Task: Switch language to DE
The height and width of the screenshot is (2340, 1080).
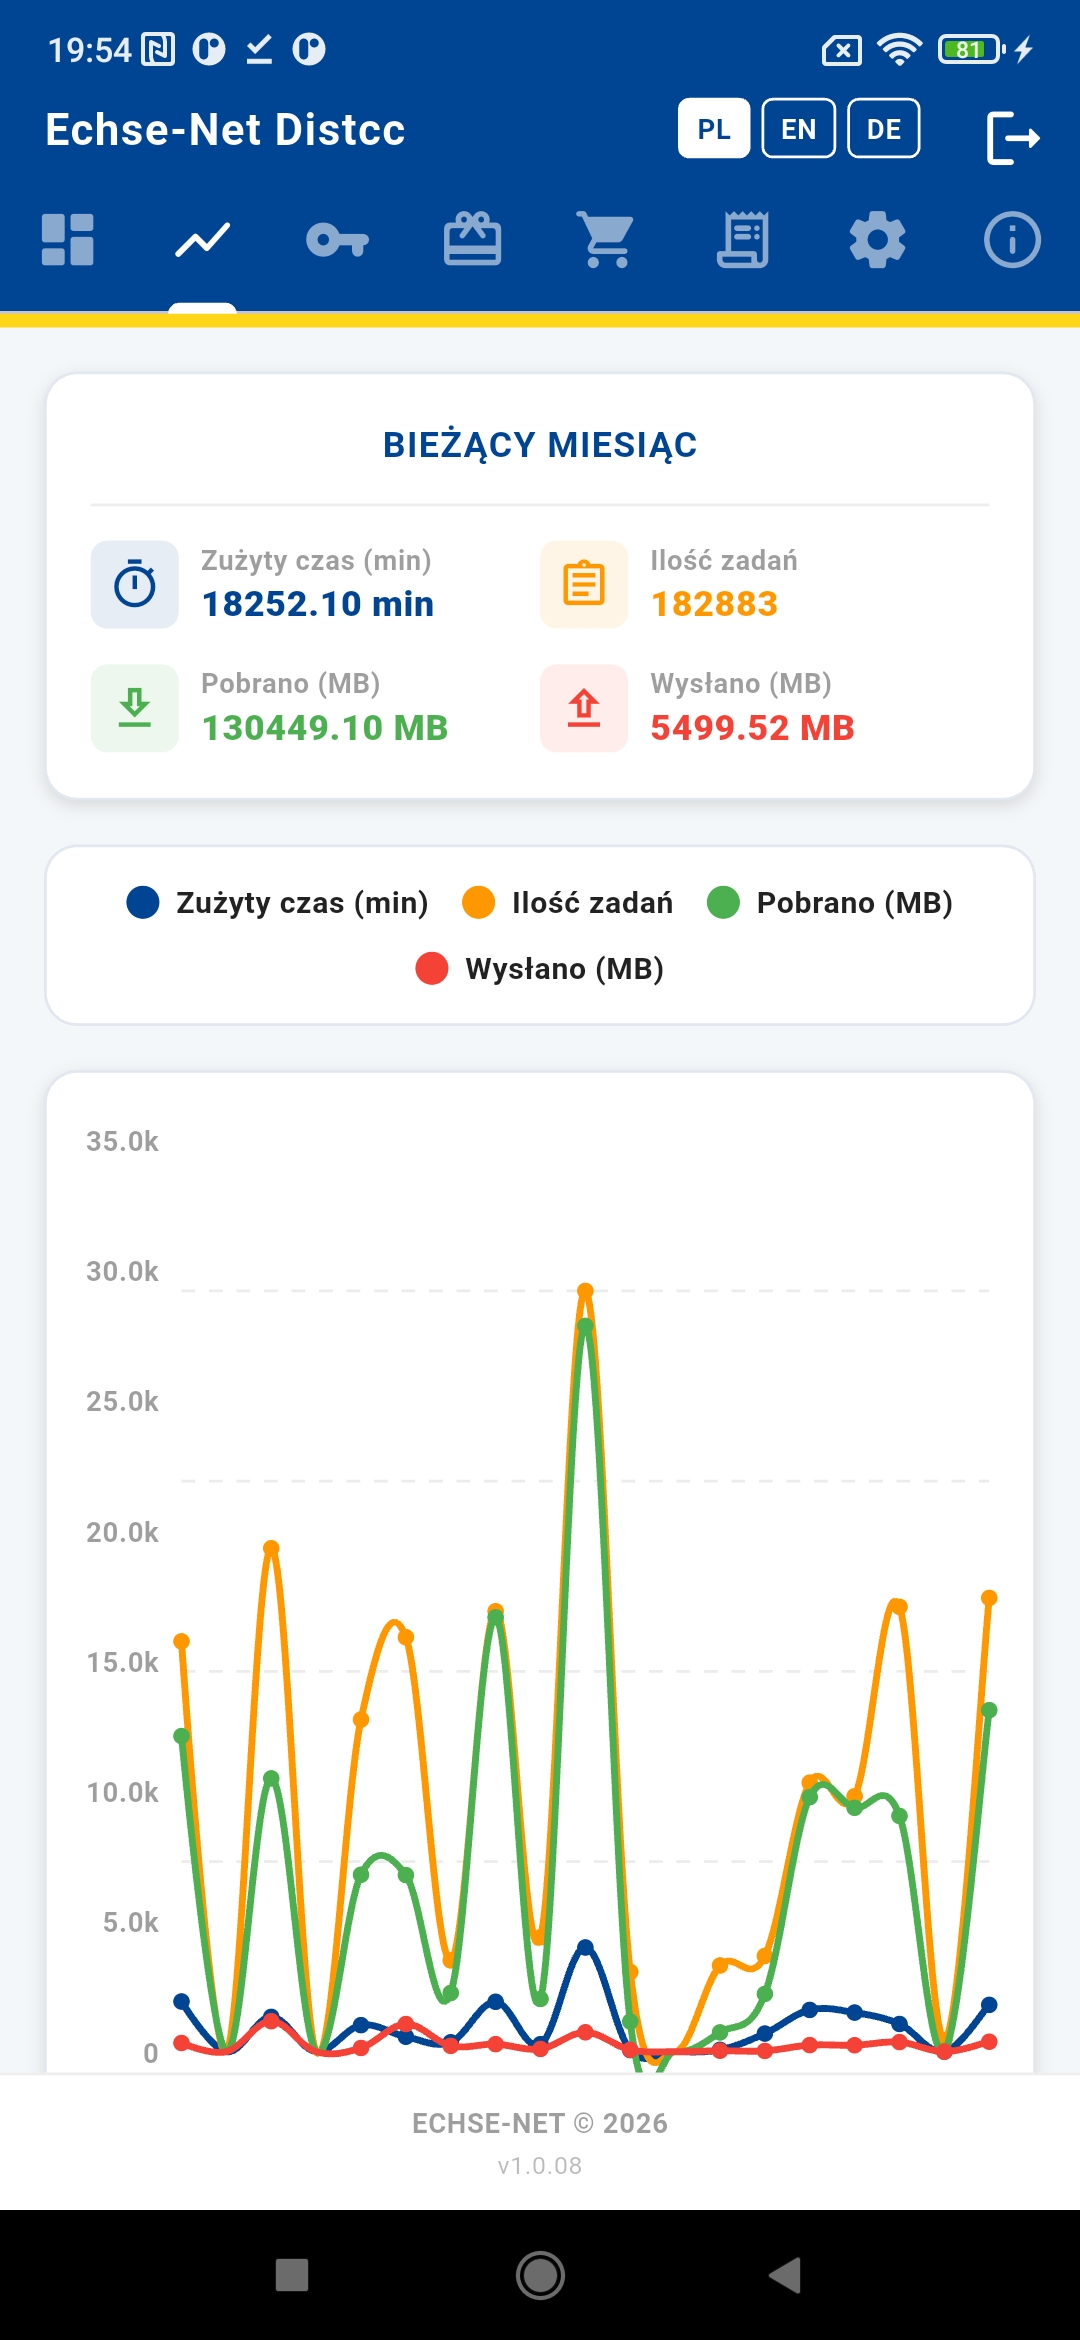Action: point(884,129)
